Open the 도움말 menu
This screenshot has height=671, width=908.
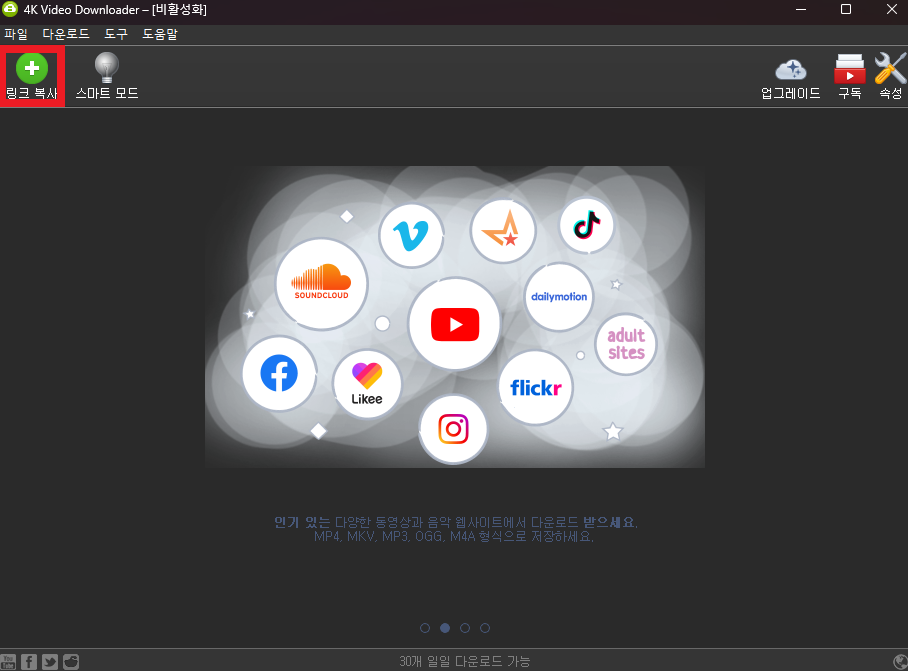coord(160,34)
